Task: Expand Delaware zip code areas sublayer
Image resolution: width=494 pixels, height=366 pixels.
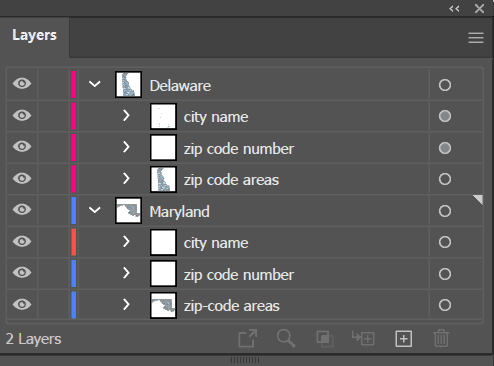Action: (126, 179)
